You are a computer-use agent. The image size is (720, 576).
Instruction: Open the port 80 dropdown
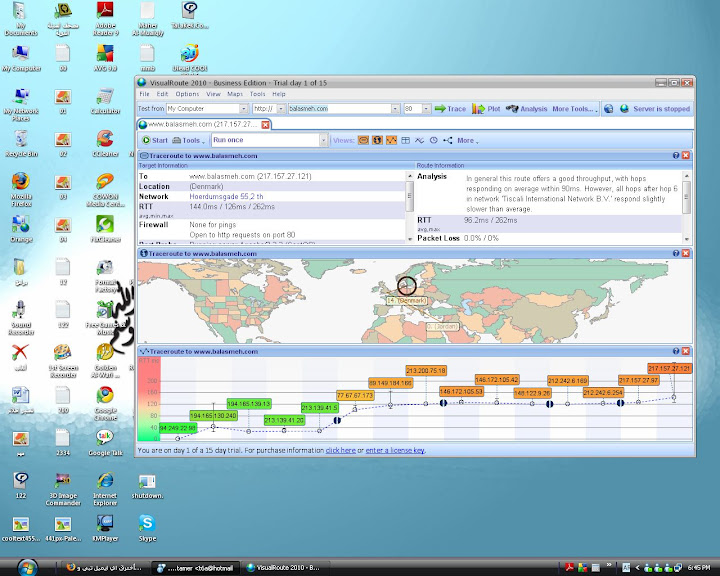[424, 109]
